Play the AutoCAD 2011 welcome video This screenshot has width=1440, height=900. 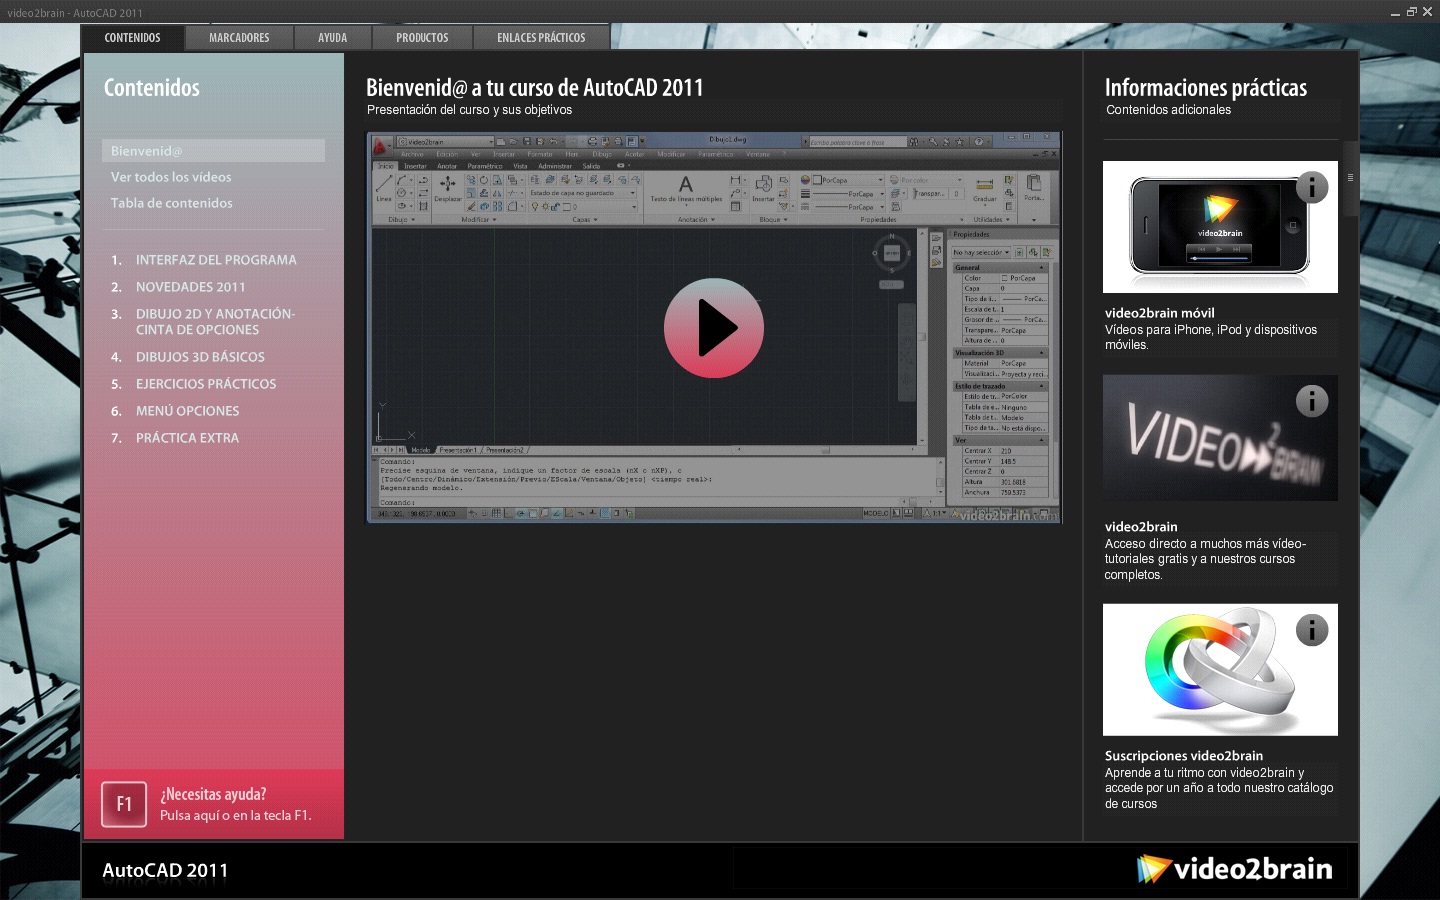click(x=714, y=328)
